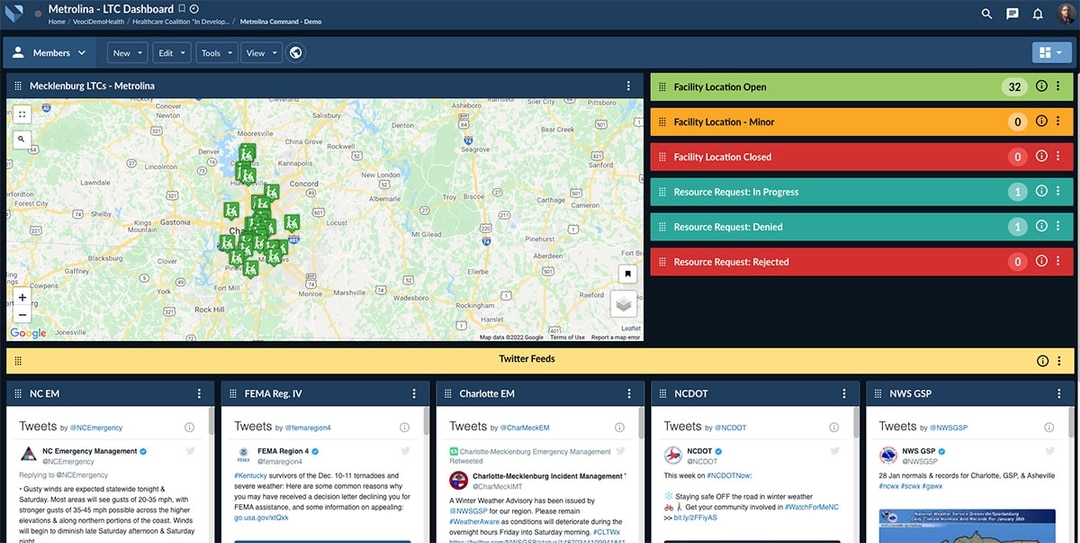This screenshot has height=543, width=1080.
Task: Click Terms of Use on map
Action: pyautogui.click(x=567, y=337)
